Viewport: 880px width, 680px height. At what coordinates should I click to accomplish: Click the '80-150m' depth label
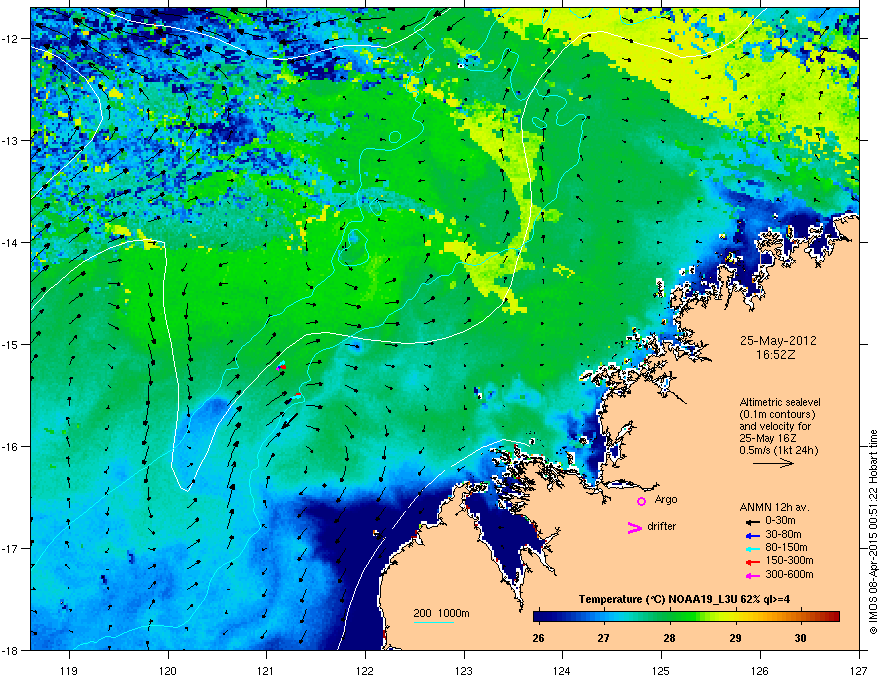(786, 548)
